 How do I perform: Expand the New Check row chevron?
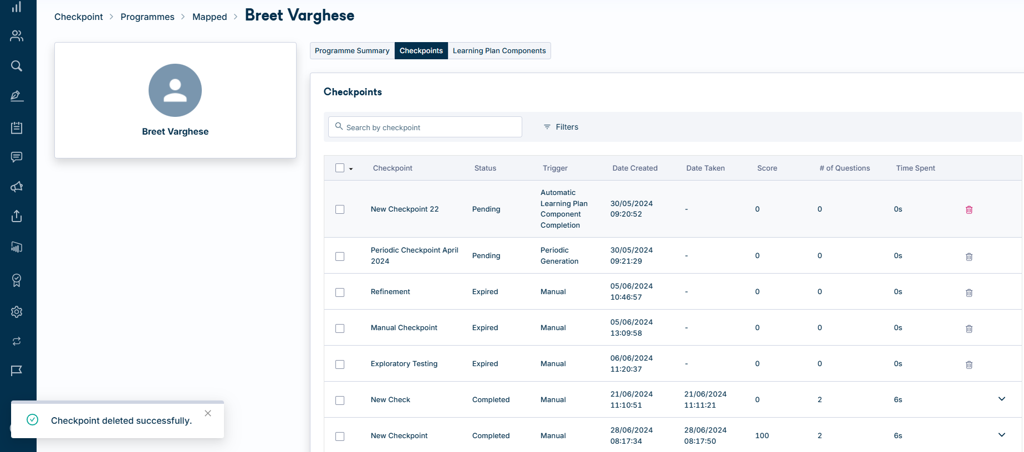(1002, 399)
